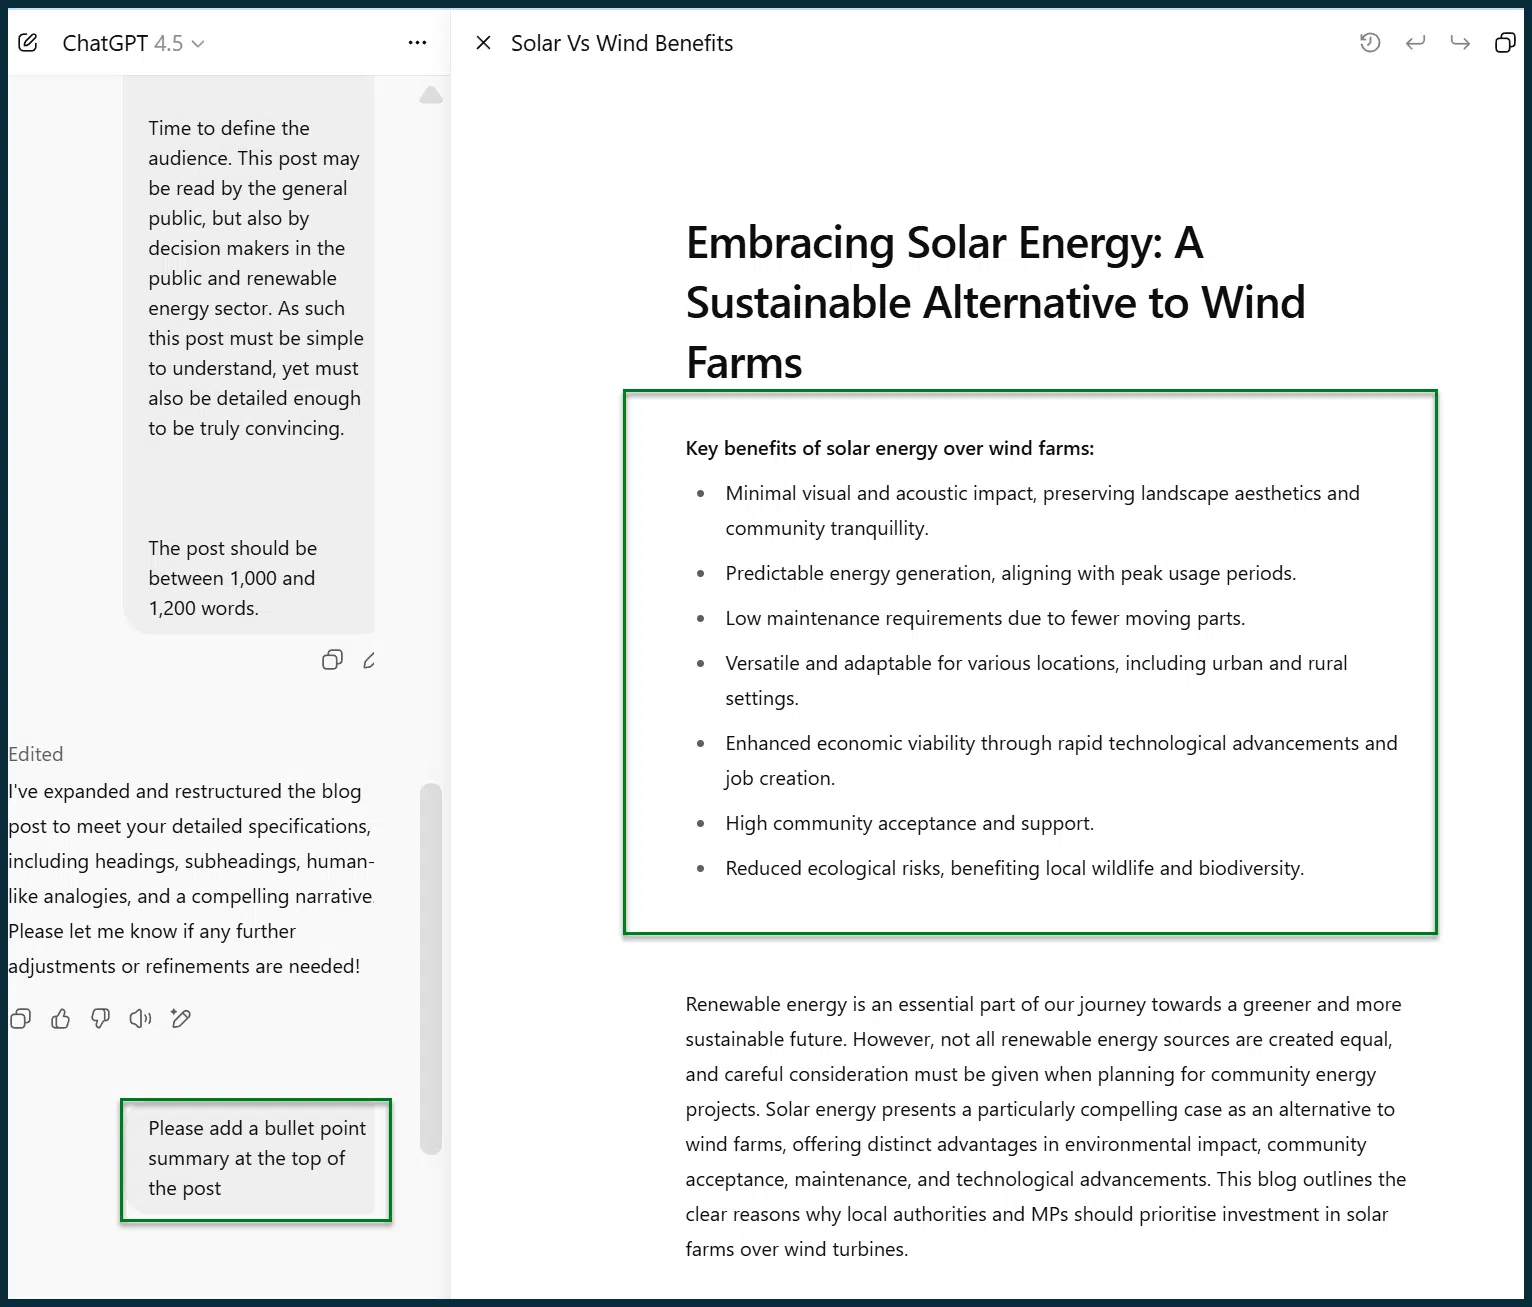Open the three-dots more options menu
This screenshot has width=1532, height=1307.
[418, 43]
